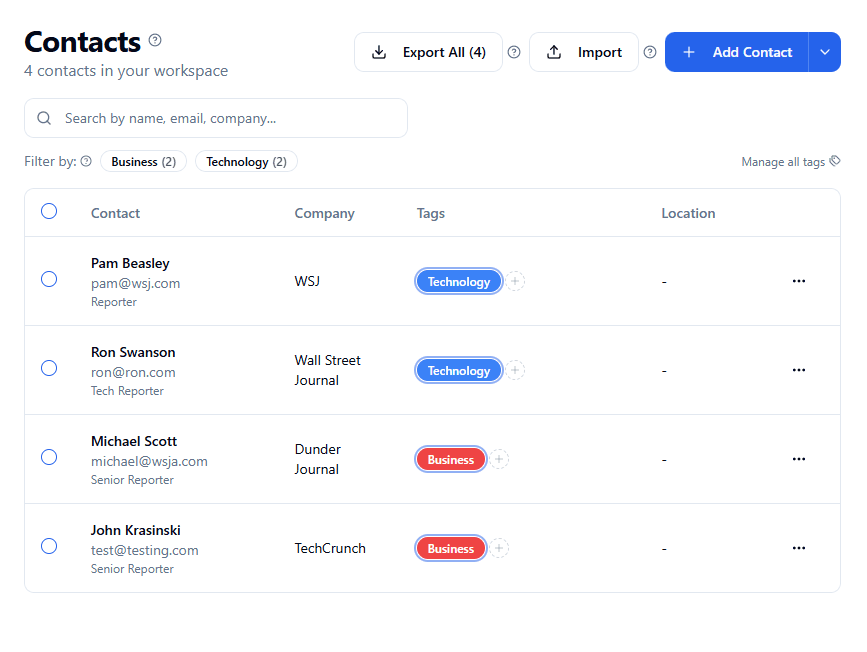This screenshot has width=867, height=652.
Task: Click the help icon next to Import
Action: point(650,52)
